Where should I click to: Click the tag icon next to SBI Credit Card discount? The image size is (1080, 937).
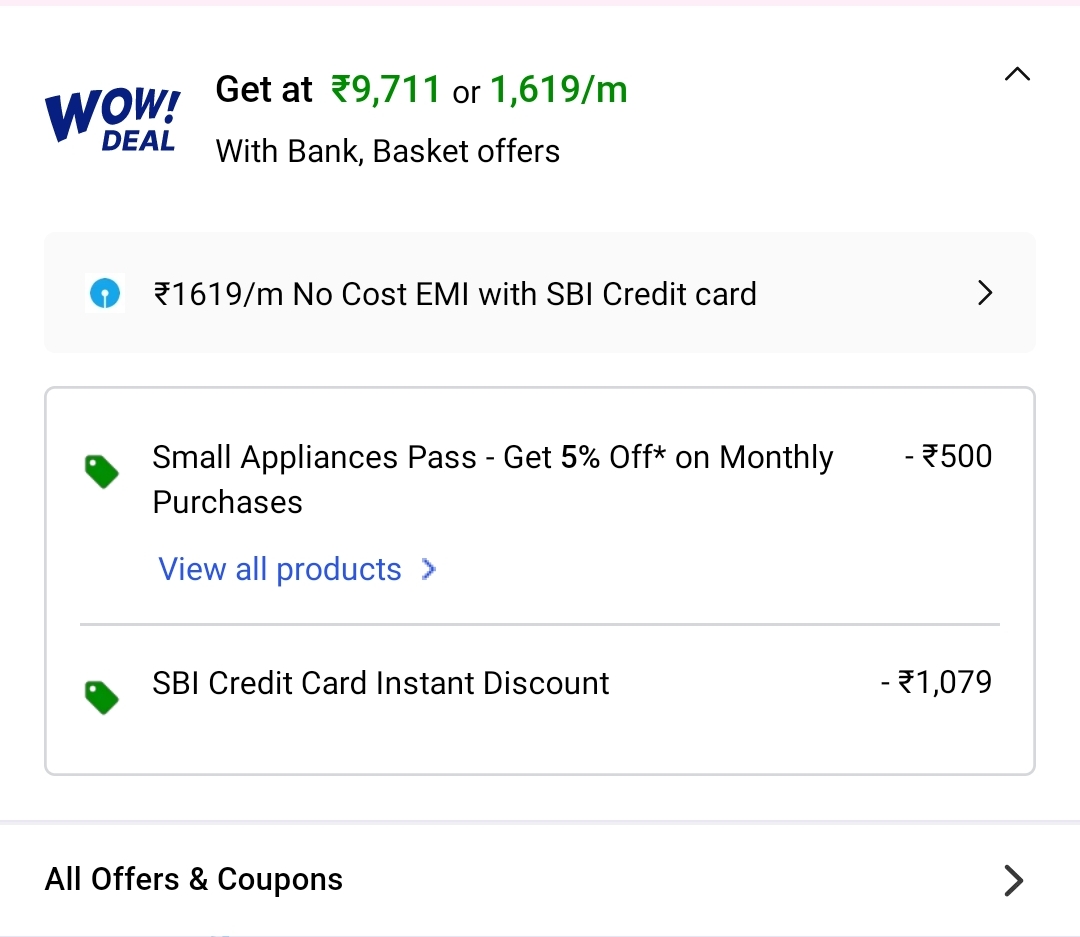(x=101, y=697)
